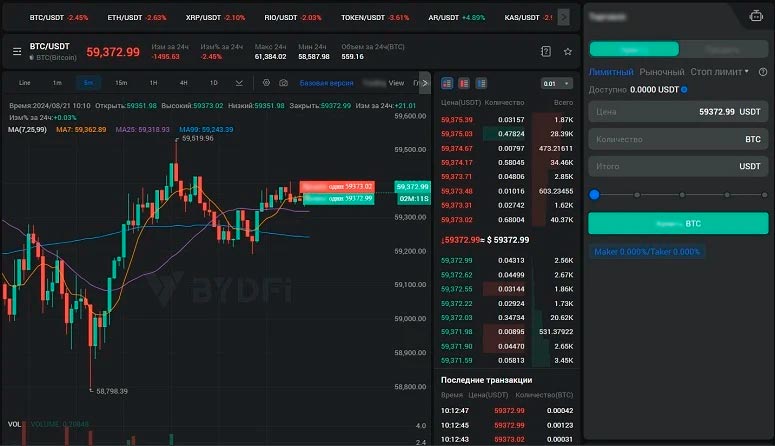Switch chart to 1m timeframe

click(57, 83)
